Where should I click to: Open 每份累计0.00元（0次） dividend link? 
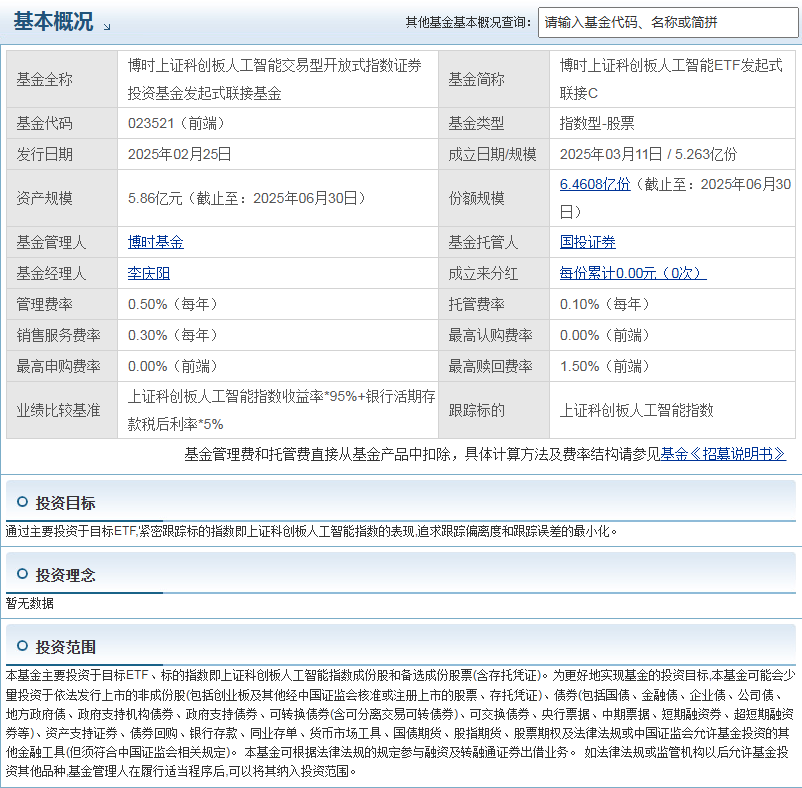click(x=633, y=273)
